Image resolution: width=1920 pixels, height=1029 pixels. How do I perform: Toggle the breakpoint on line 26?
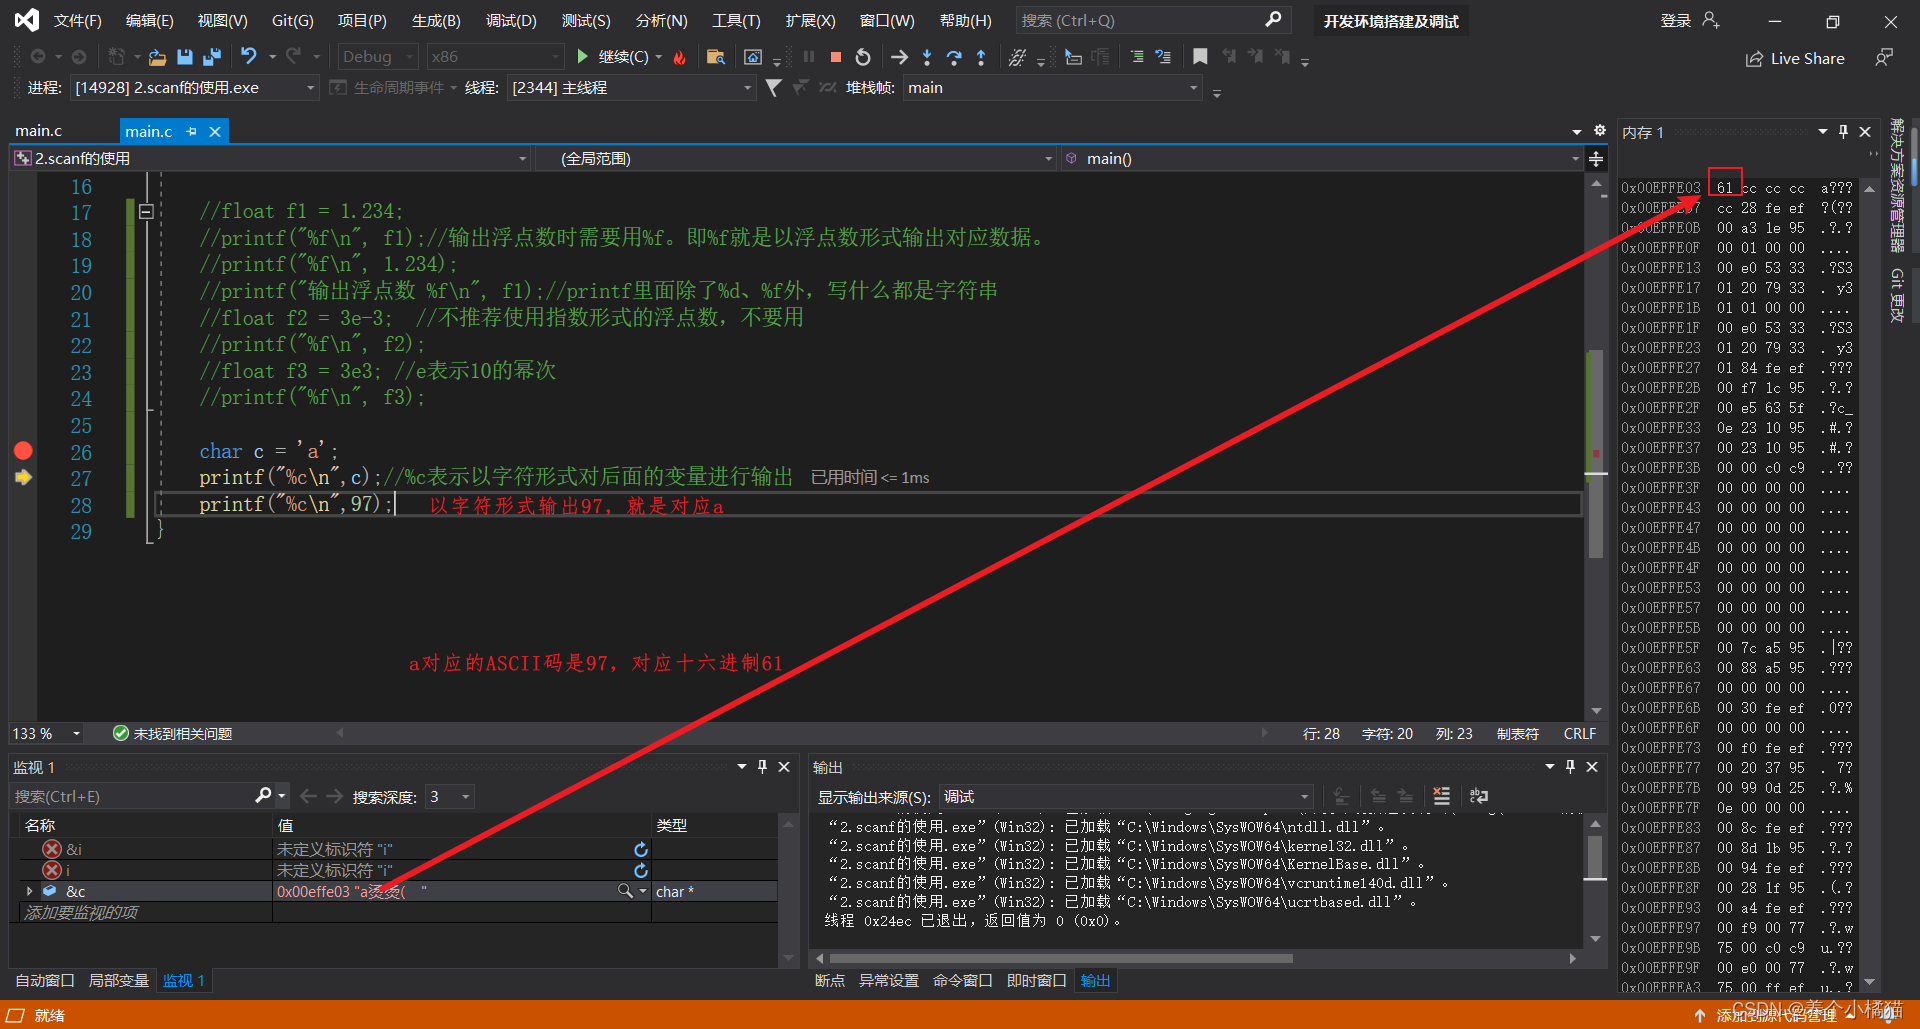point(23,451)
